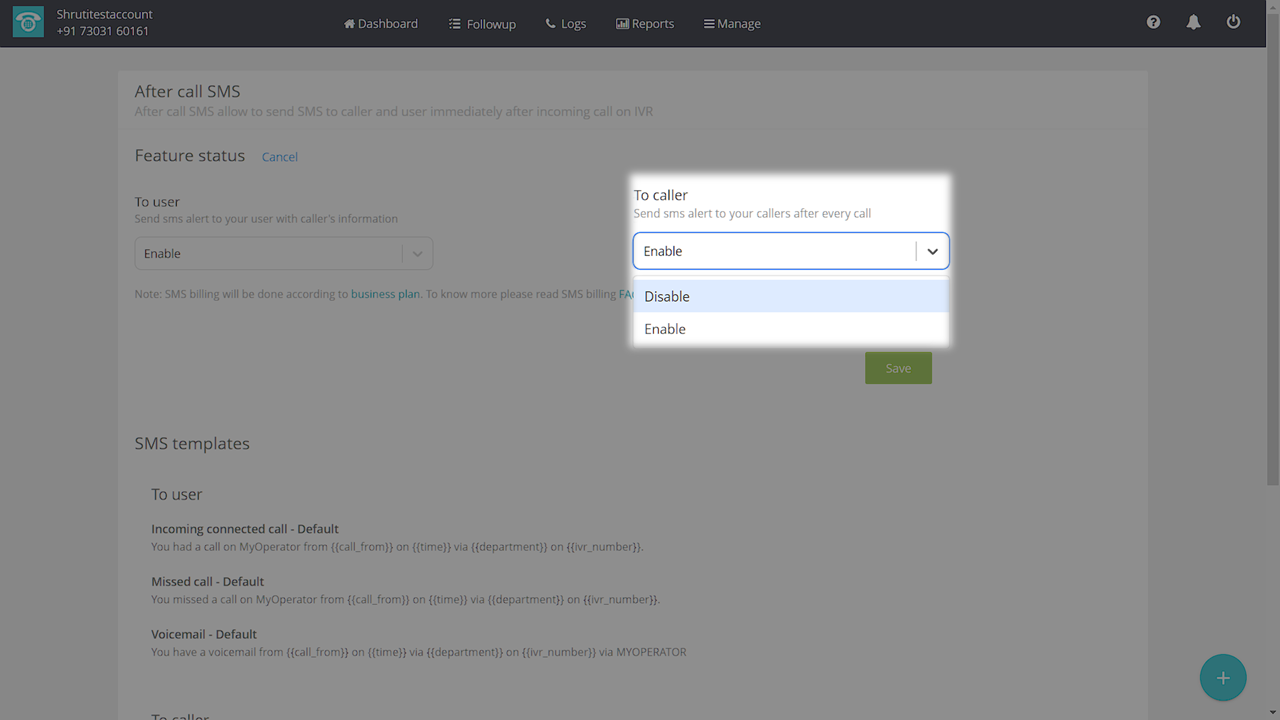The height and width of the screenshot is (720, 1280).
Task: Click the power logout icon
Action: tap(1233, 22)
